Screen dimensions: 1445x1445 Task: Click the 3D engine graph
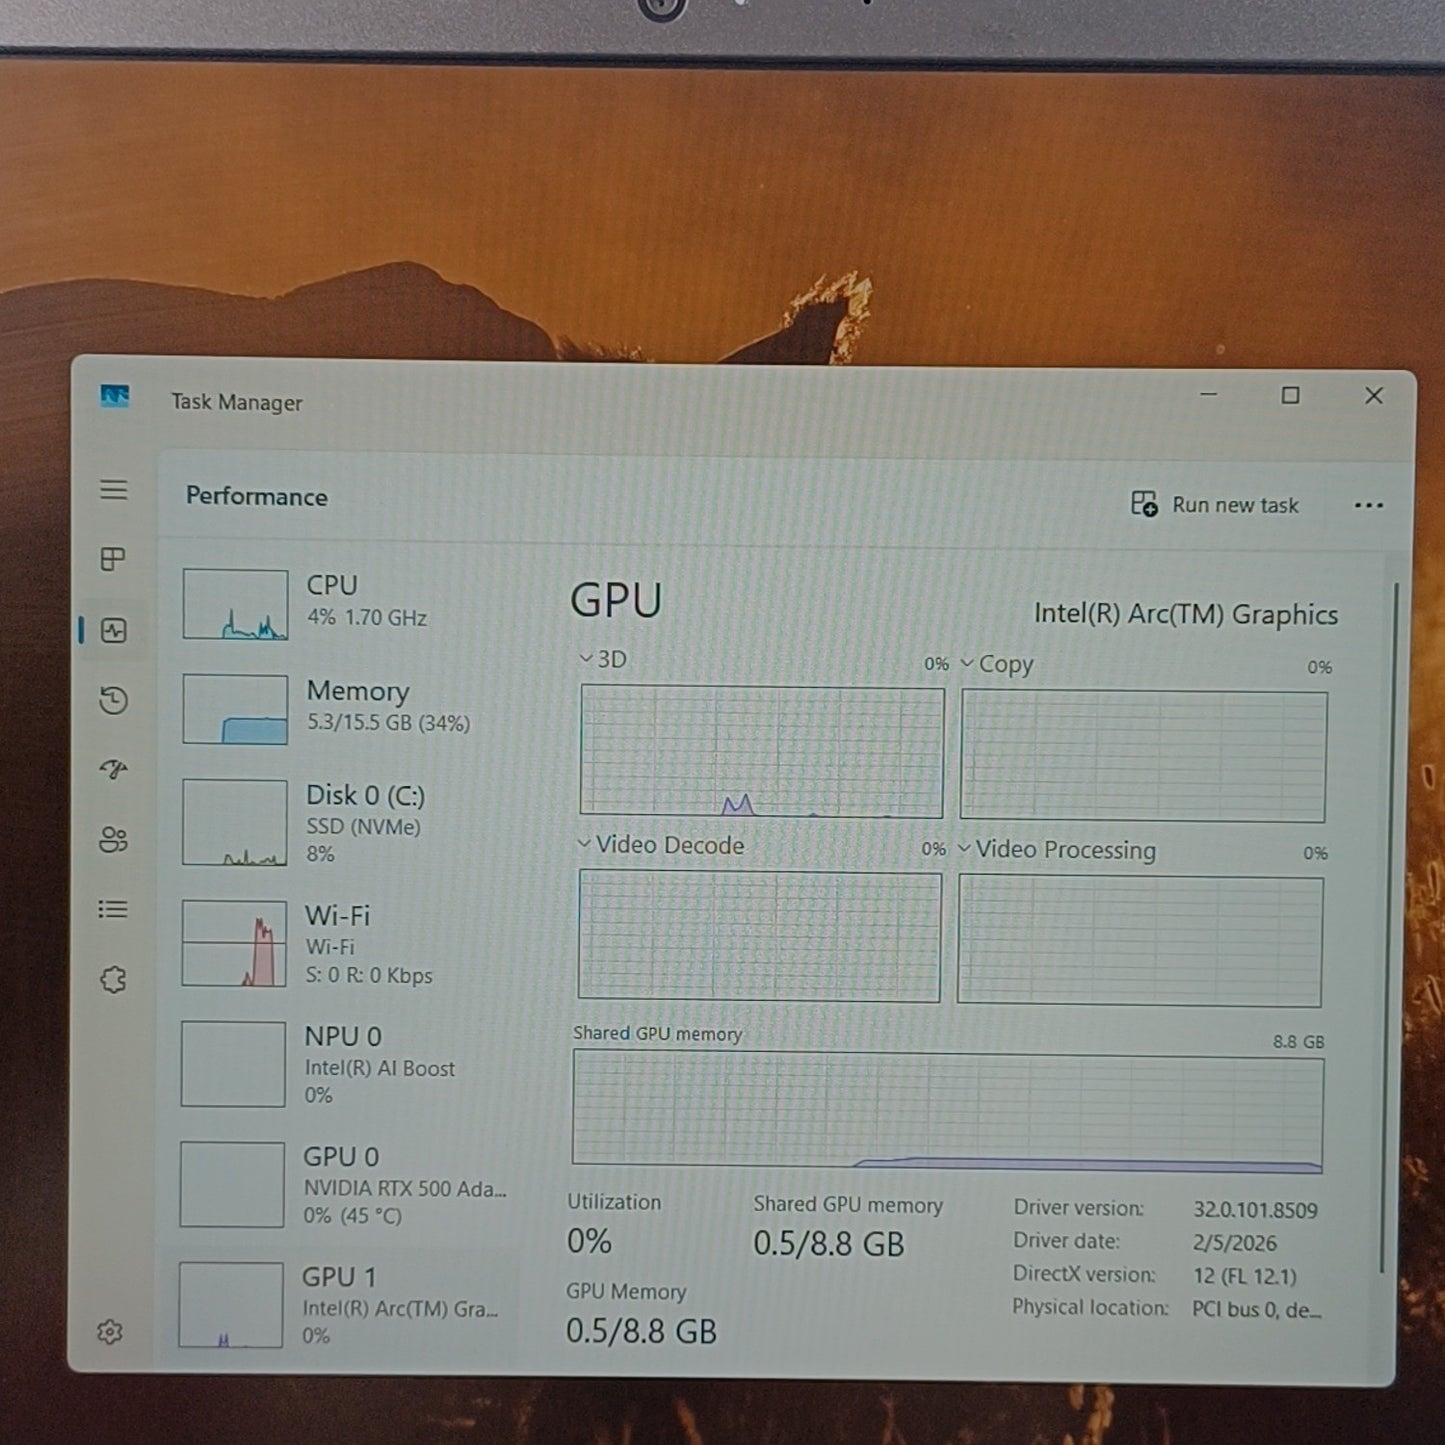pos(762,751)
